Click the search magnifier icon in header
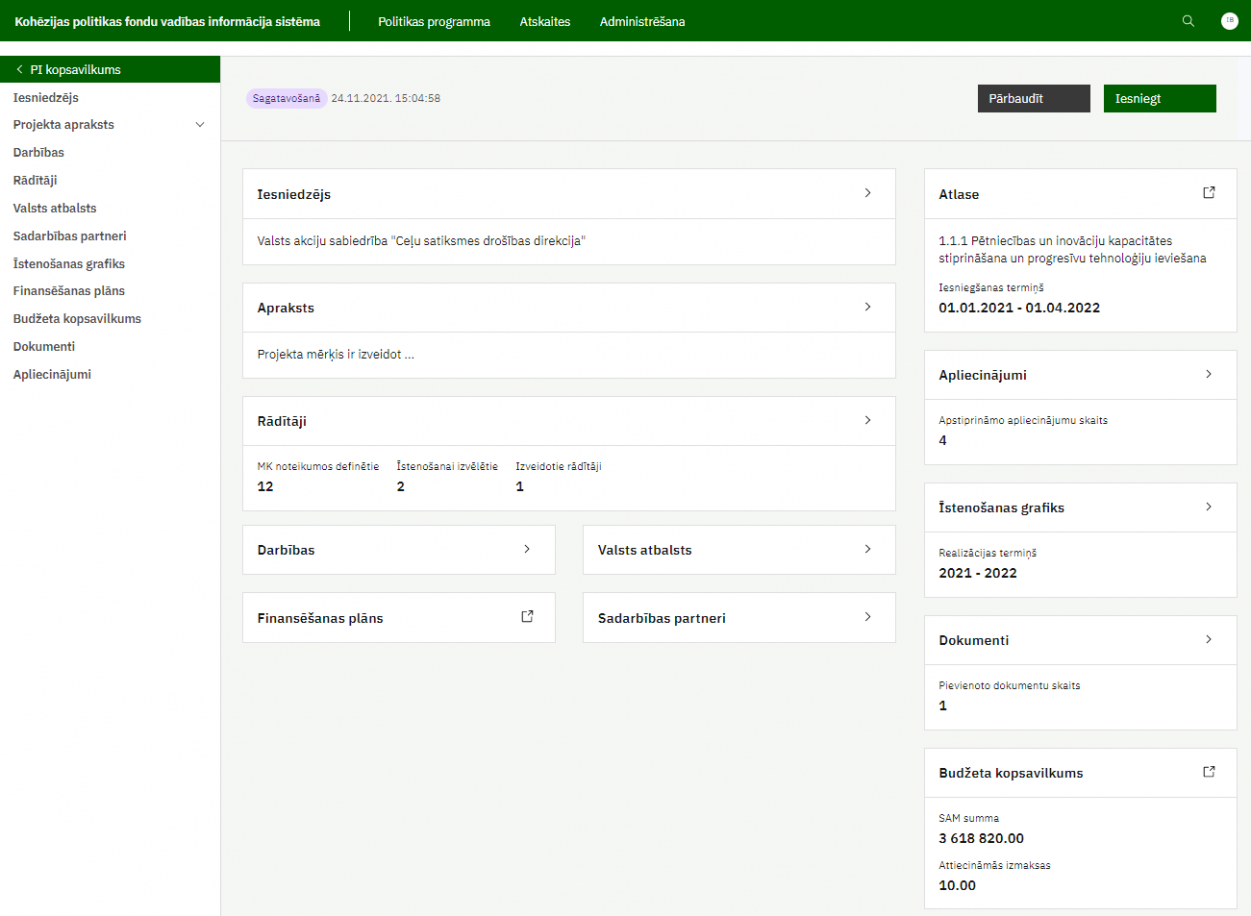 (1188, 21)
